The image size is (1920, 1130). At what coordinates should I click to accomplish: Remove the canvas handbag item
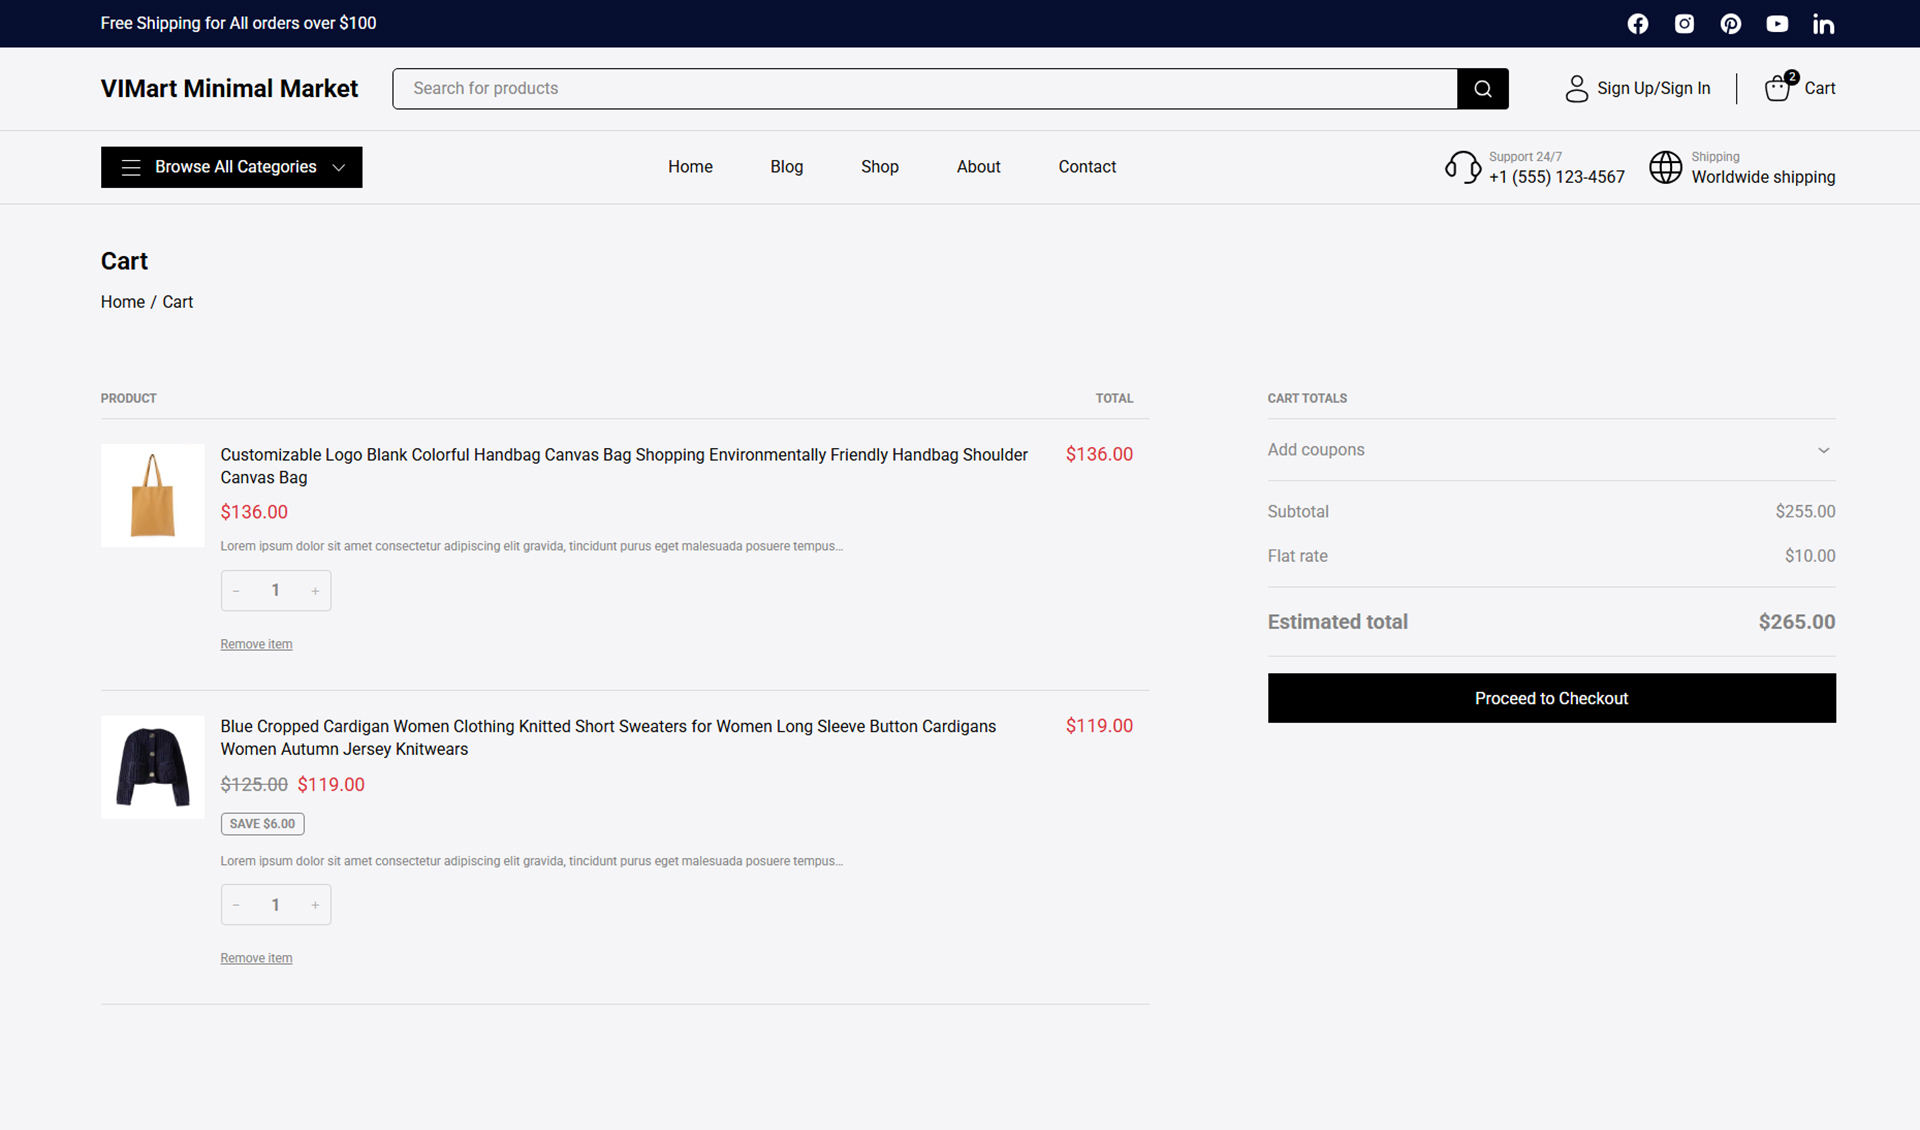pyautogui.click(x=256, y=643)
